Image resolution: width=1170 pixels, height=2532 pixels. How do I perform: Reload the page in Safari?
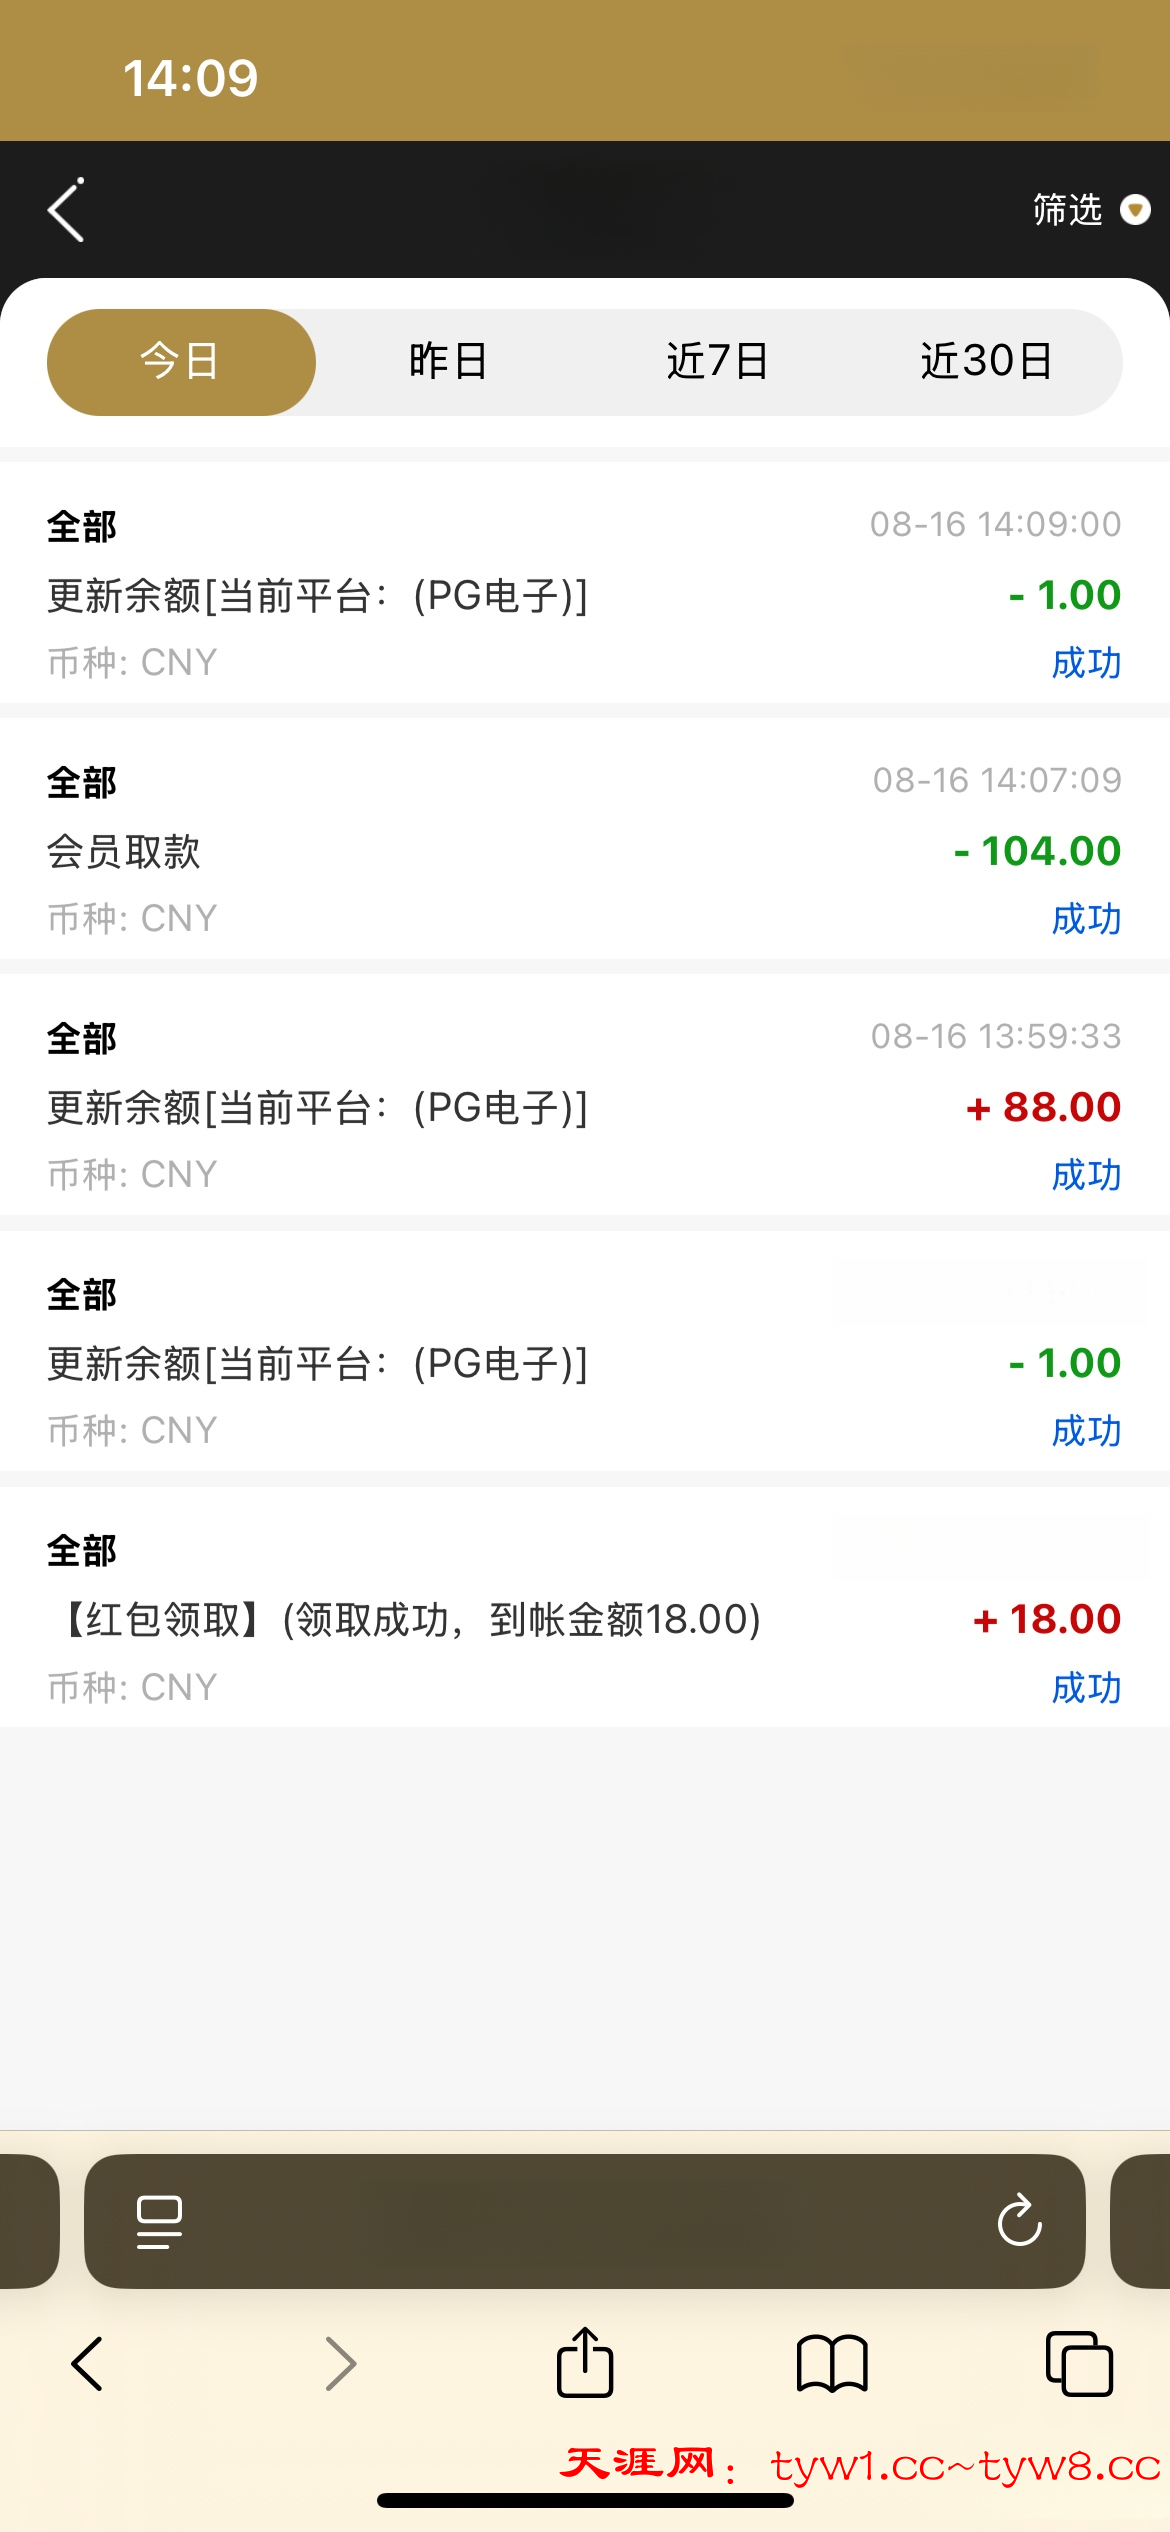point(1019,2222)
